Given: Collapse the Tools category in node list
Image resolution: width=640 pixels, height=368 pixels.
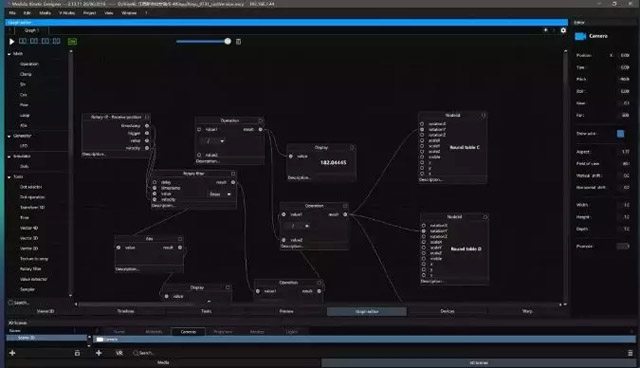Looking at the screenshot, I should click(9, 177).
